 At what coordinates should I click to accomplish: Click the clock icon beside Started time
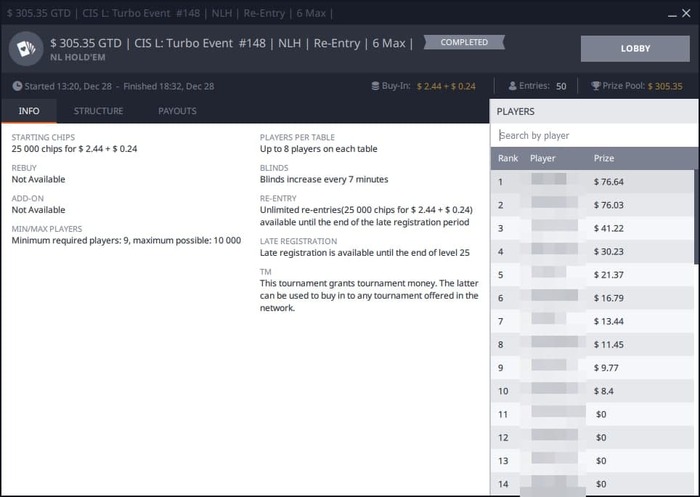17,86
